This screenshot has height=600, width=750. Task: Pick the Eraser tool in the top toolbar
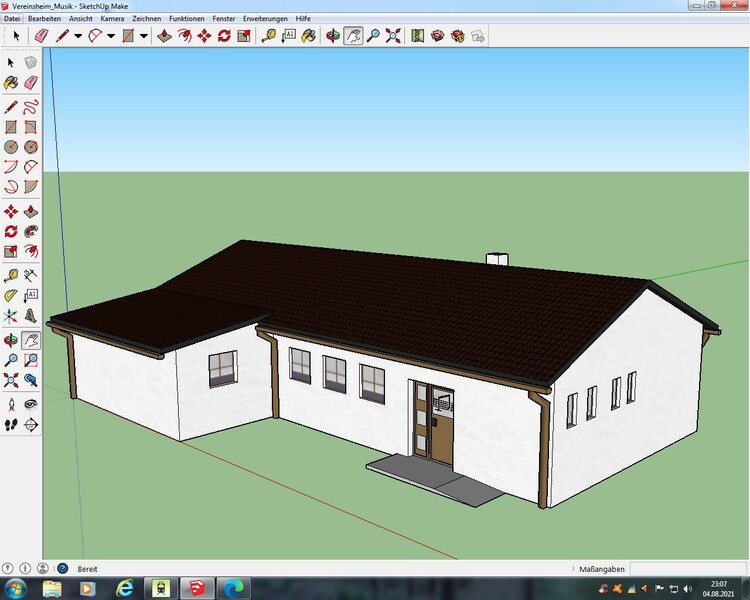pyautogui.click(x=42, y=36)
